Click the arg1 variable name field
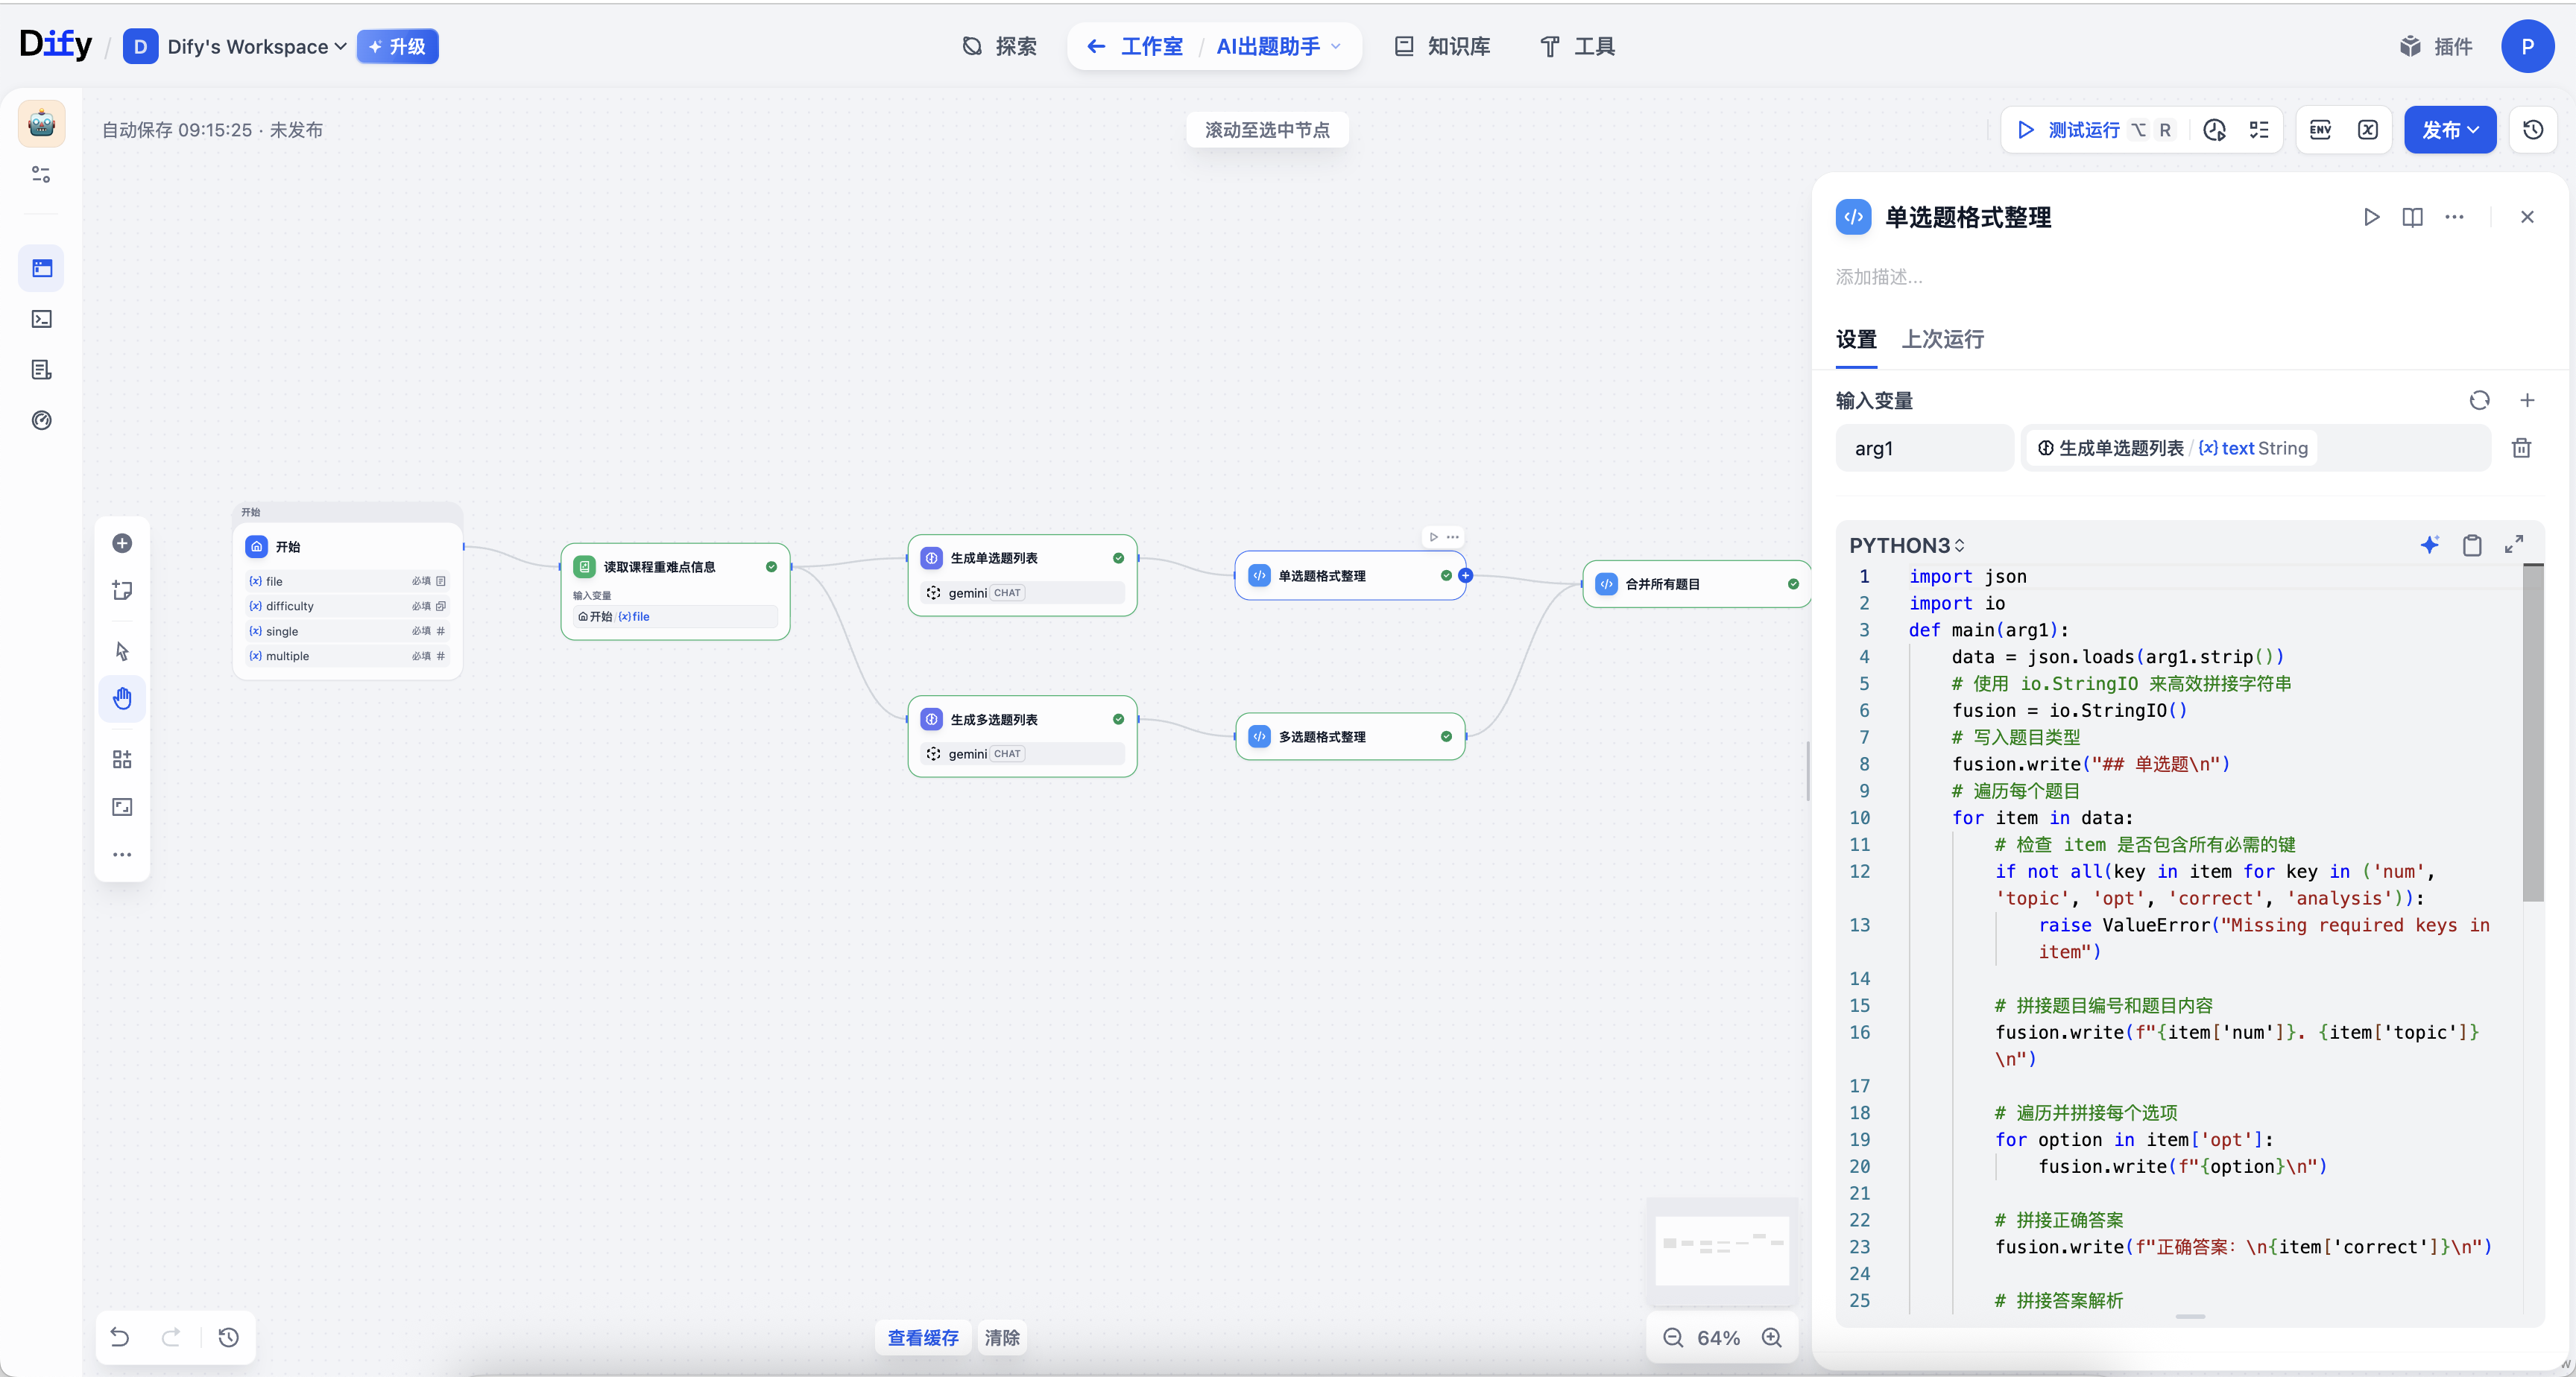The image size is (2576, 1377). click(1923, 448)
